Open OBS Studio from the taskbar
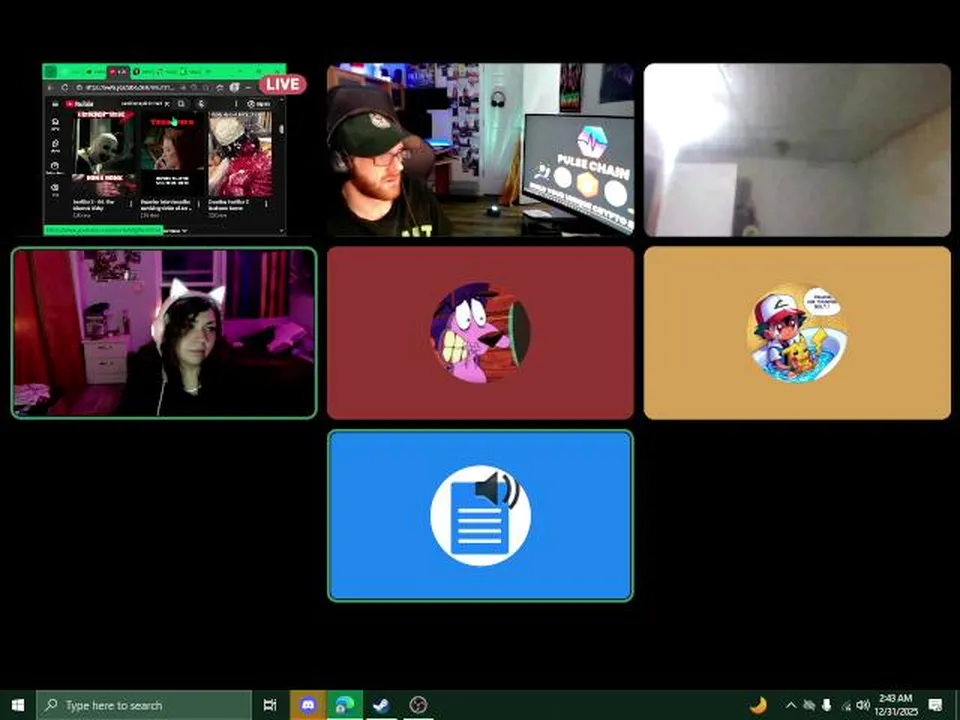960x720 pixels. point(418,705)
